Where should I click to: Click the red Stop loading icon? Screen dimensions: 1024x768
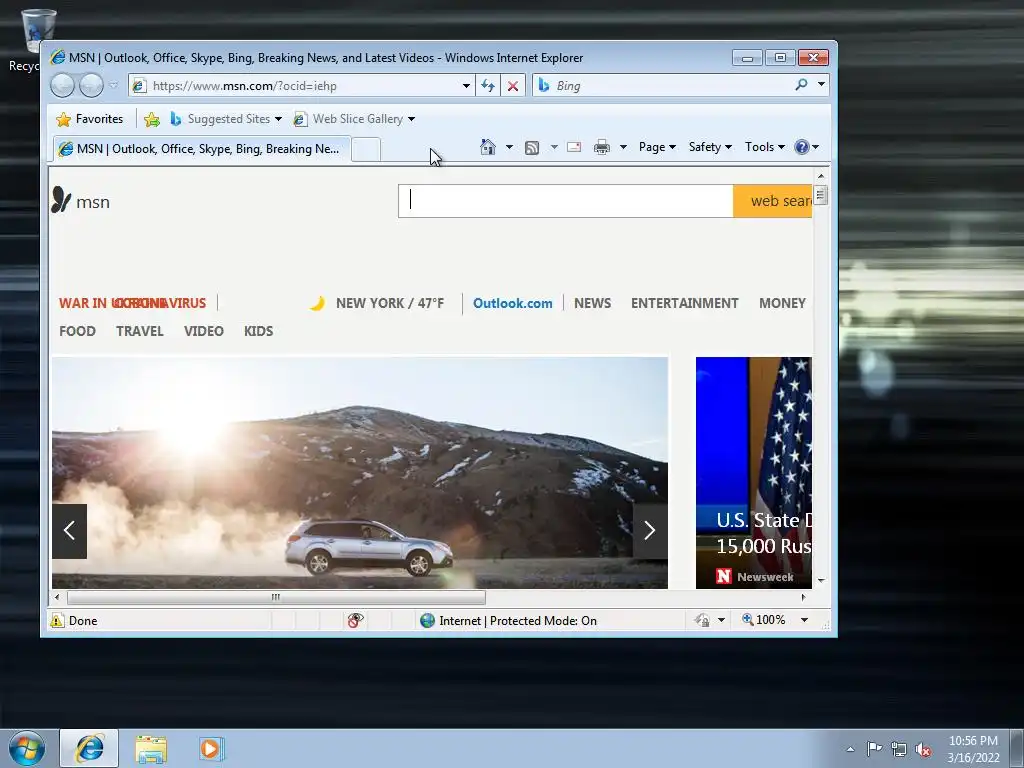[513, 86]
